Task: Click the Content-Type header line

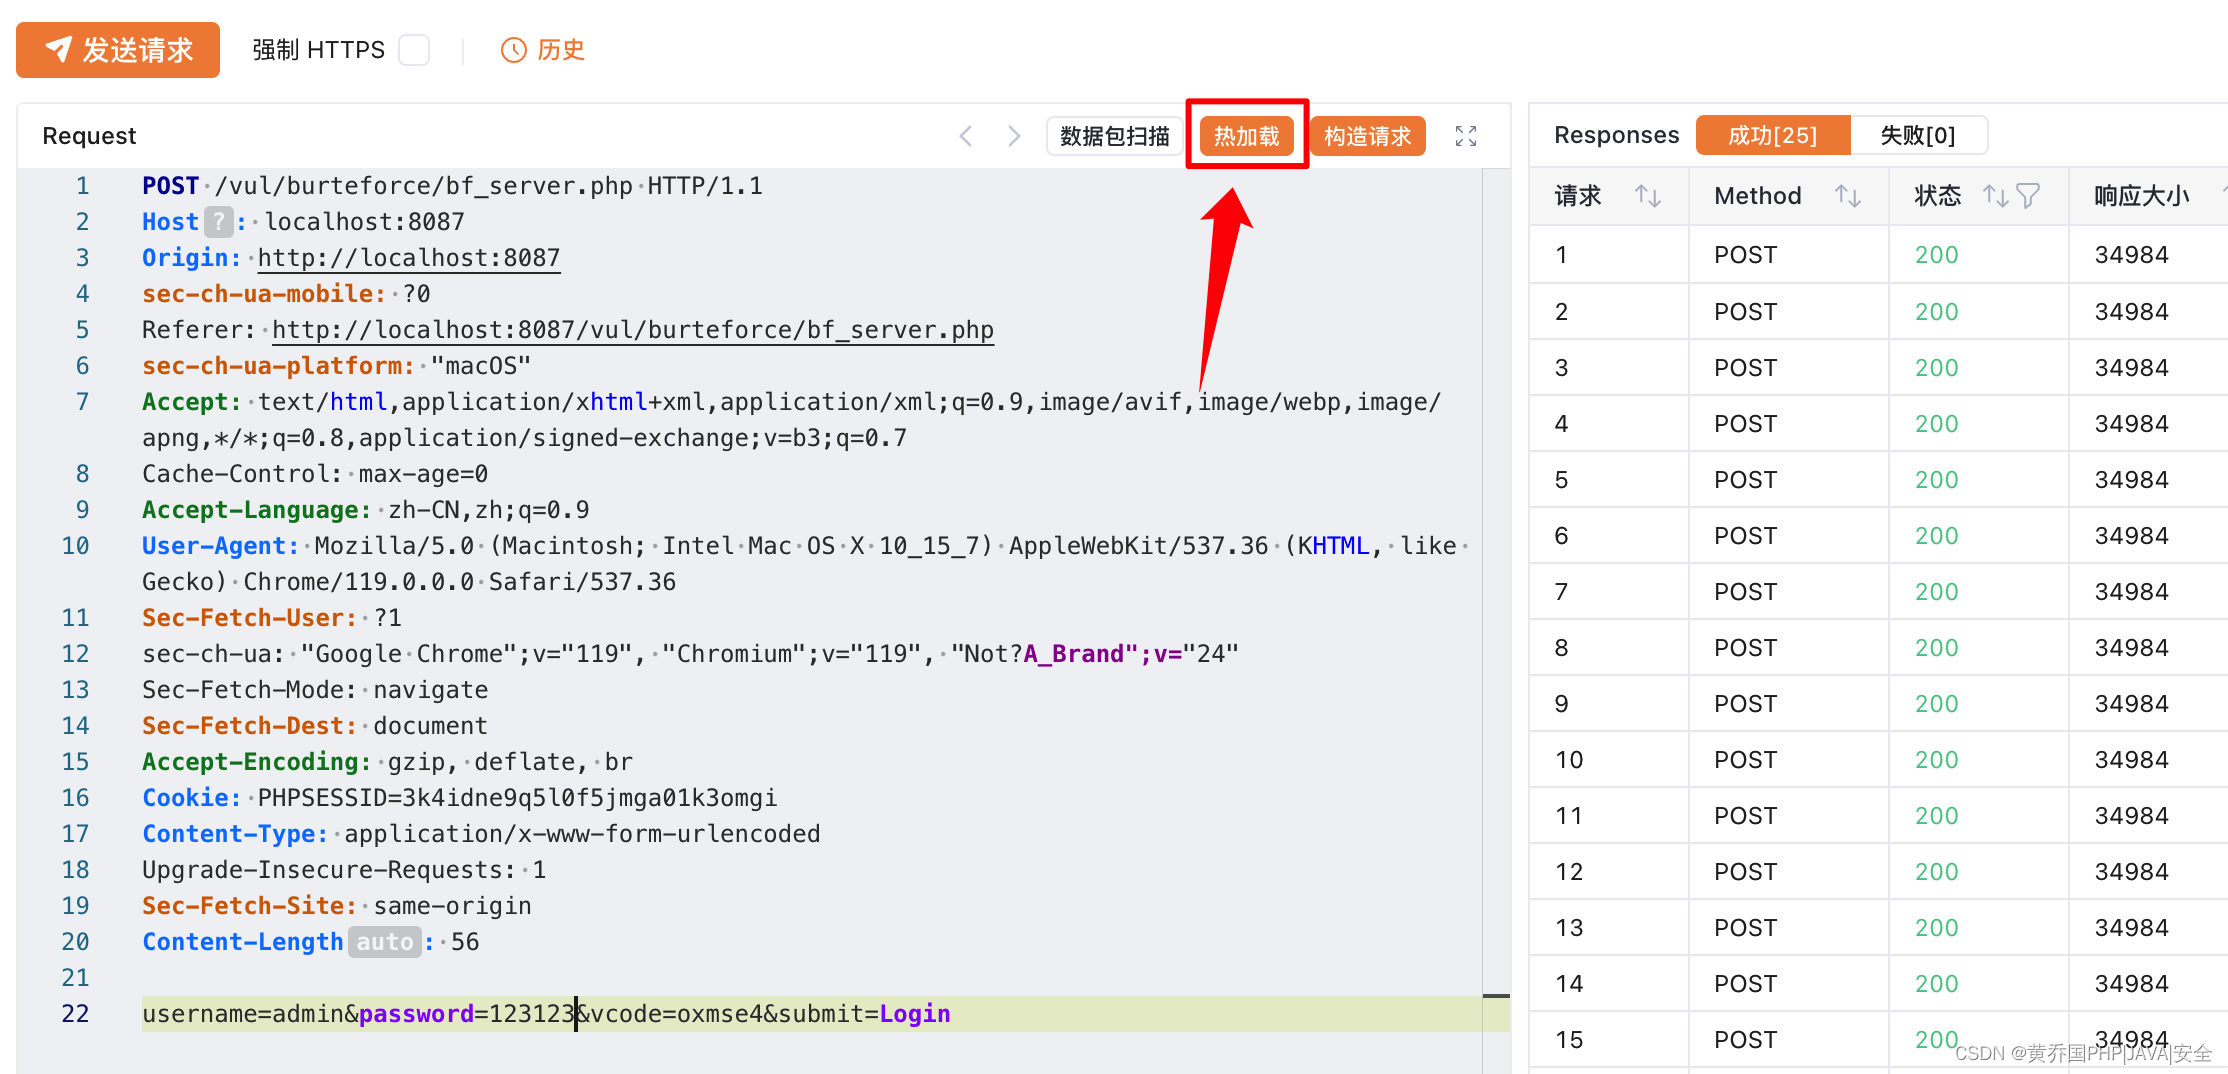Action: click(x=481, y=834)
